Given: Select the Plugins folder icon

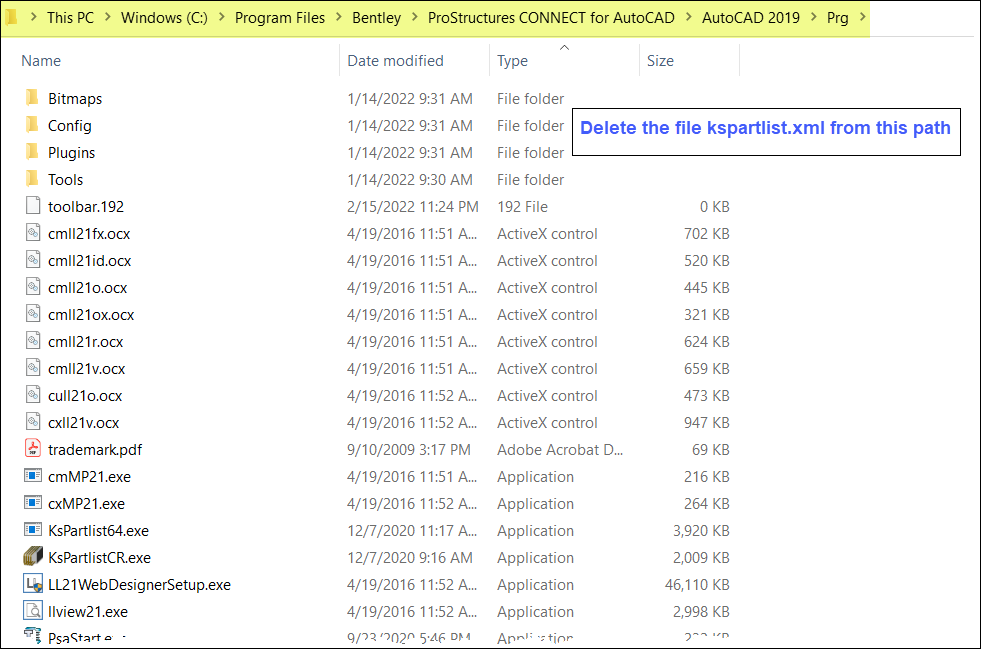Looking at the screenshot, I should tap(33, 151).
